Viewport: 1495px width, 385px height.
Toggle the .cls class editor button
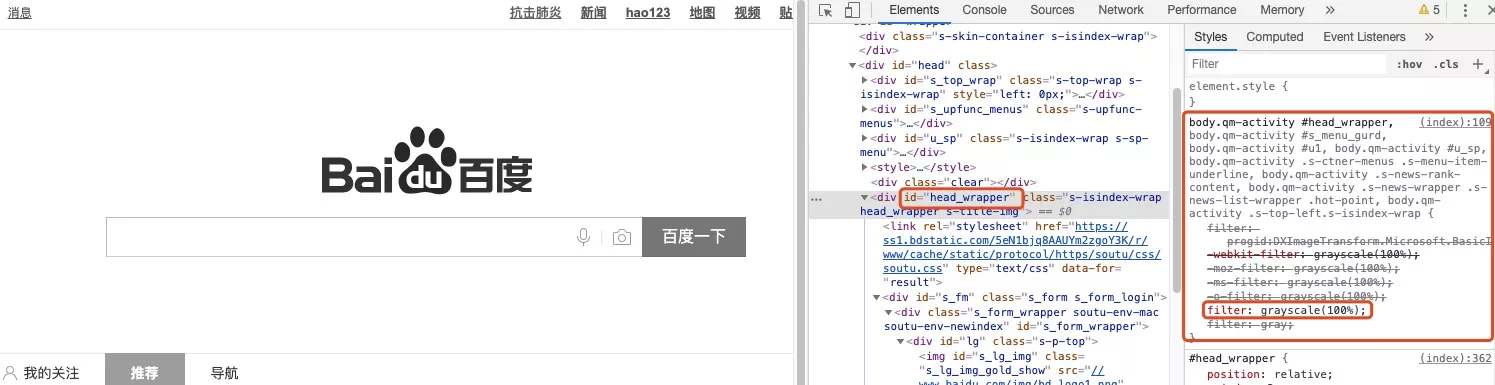tap(1446, 64)
